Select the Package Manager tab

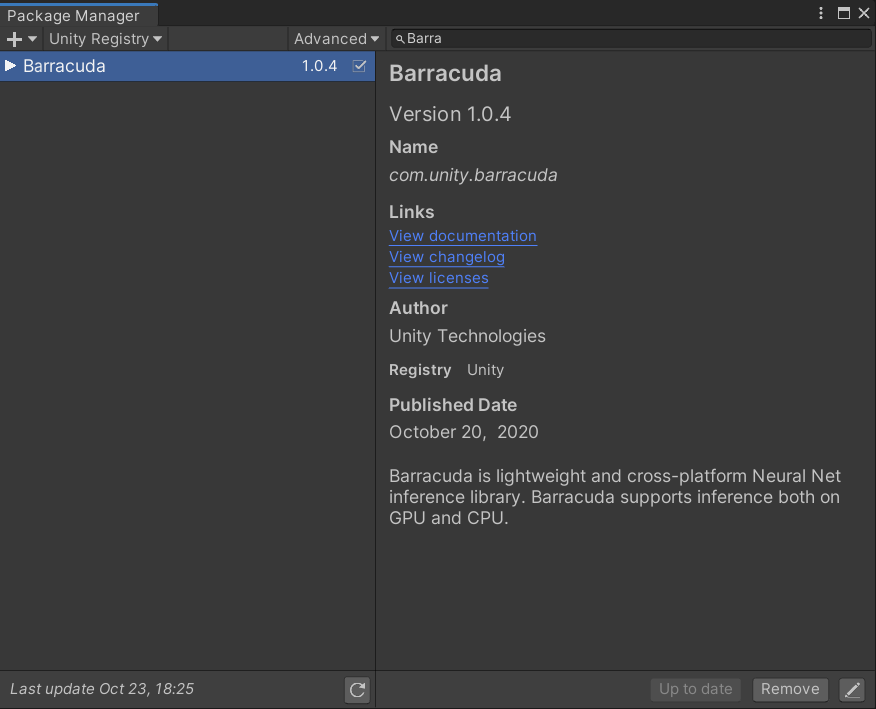73,15
